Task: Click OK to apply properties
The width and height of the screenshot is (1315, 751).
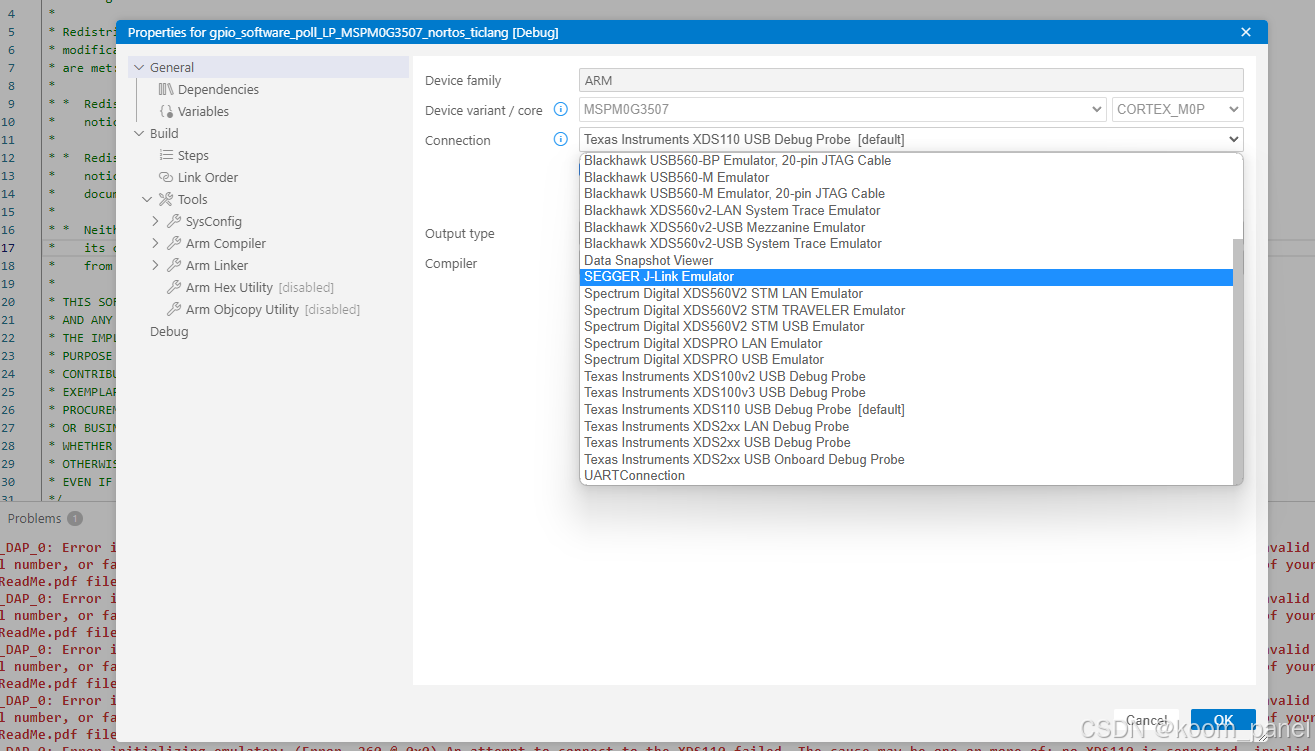Action: pos(1223,720)
